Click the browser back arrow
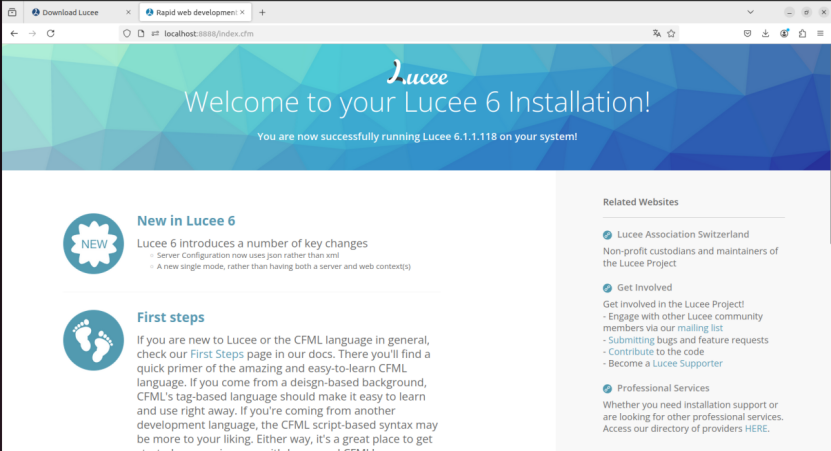The image size is (831, 451). (14, 33)
